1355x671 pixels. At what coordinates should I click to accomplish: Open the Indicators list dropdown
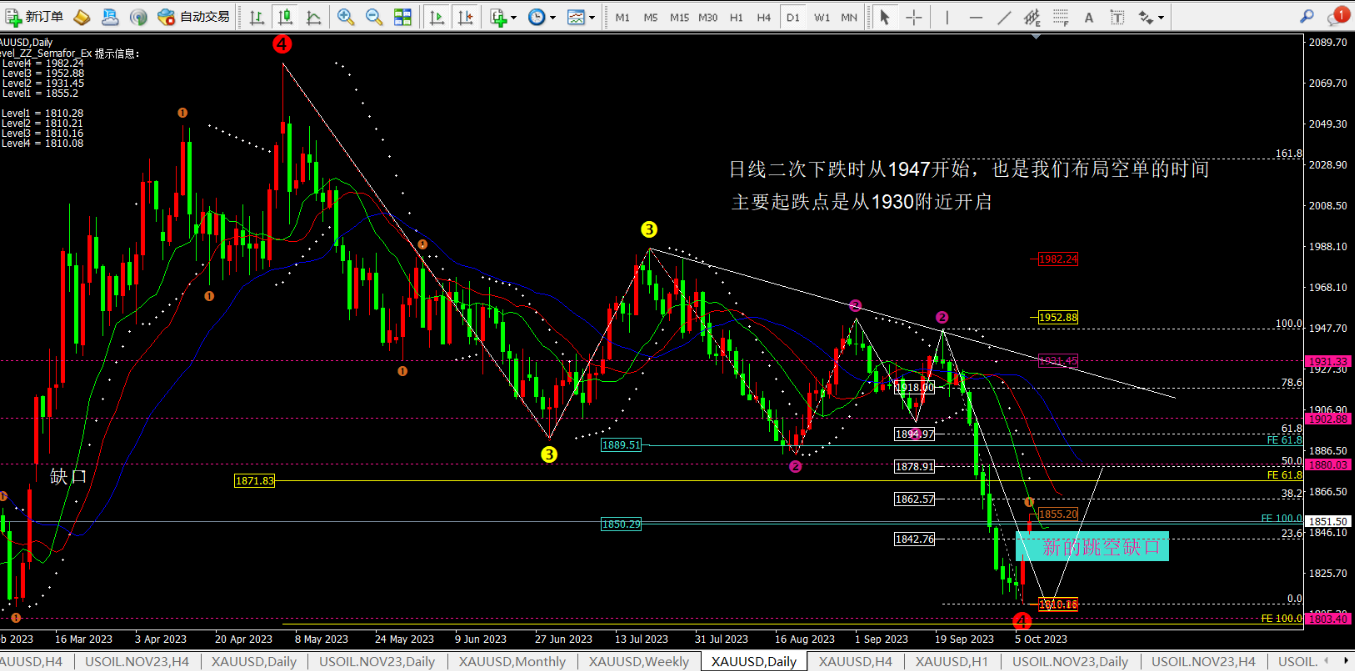[x=504, y=17]
